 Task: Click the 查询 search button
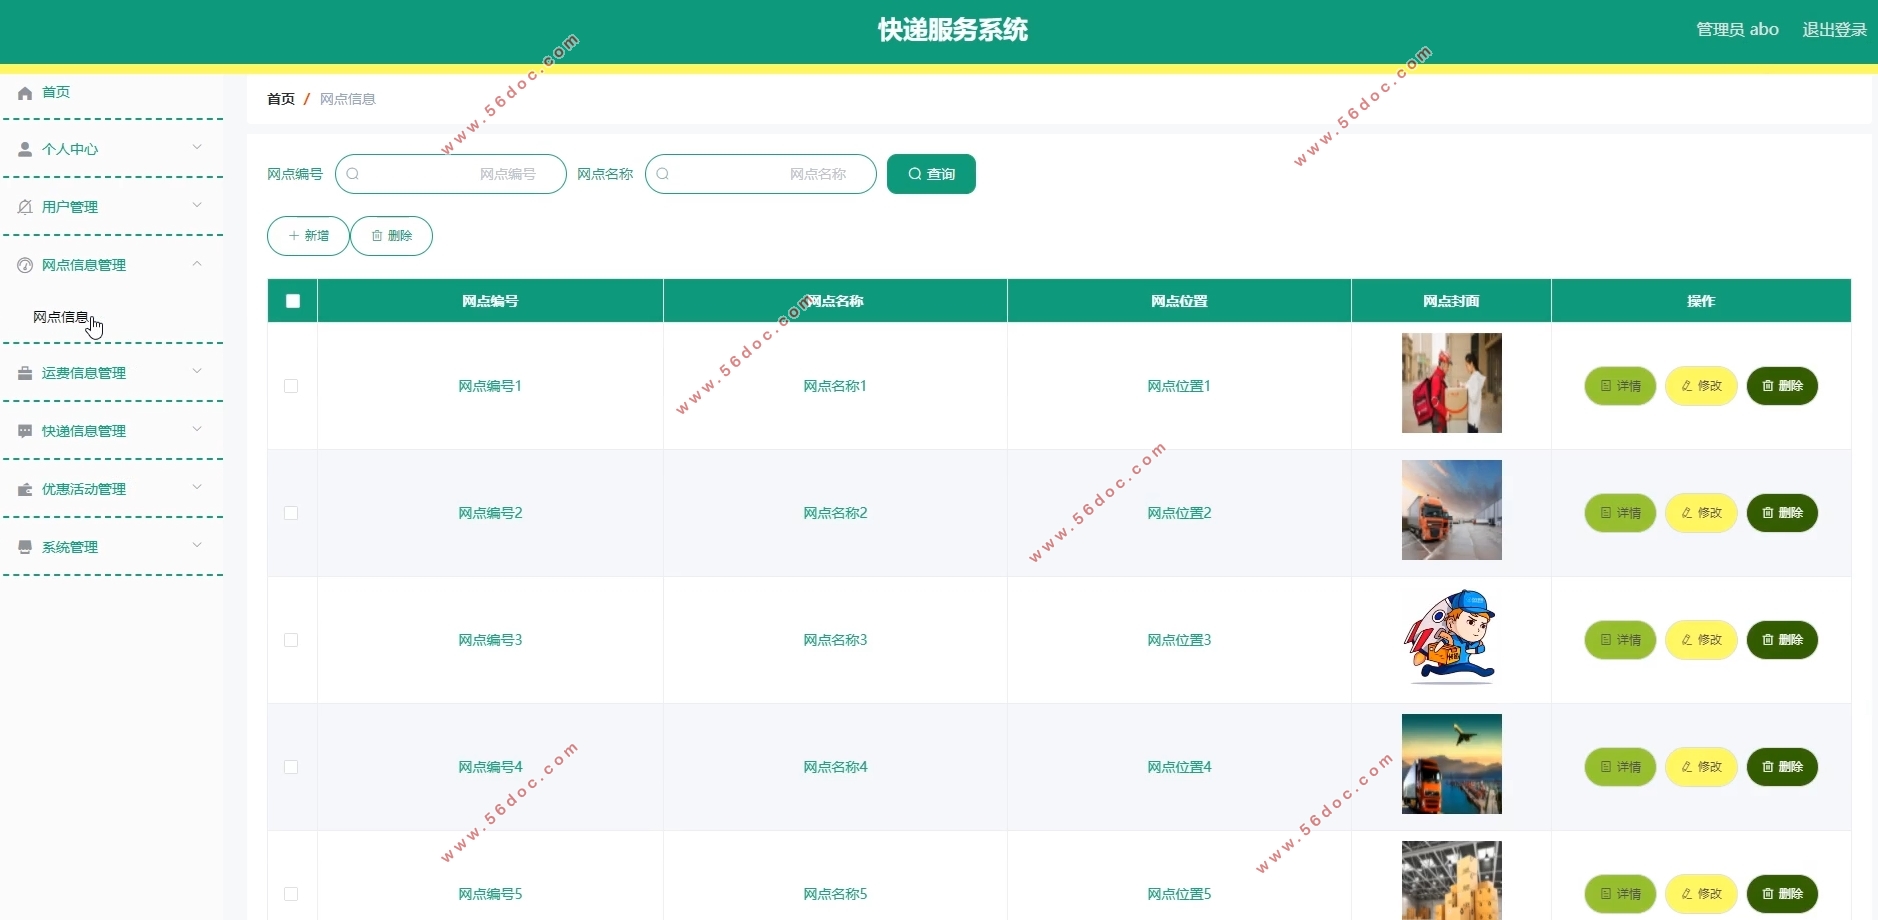pos(931,174)
